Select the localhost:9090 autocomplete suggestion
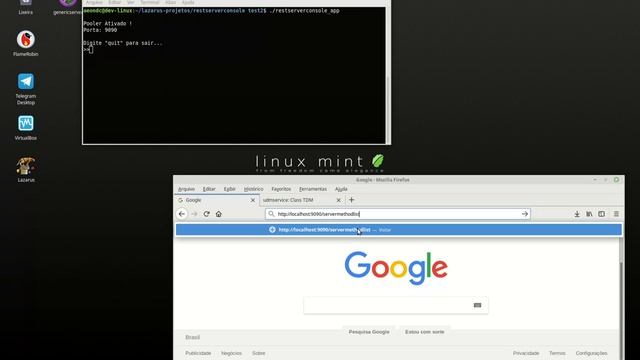Screen dimensions: 640x360 point(399,230)
